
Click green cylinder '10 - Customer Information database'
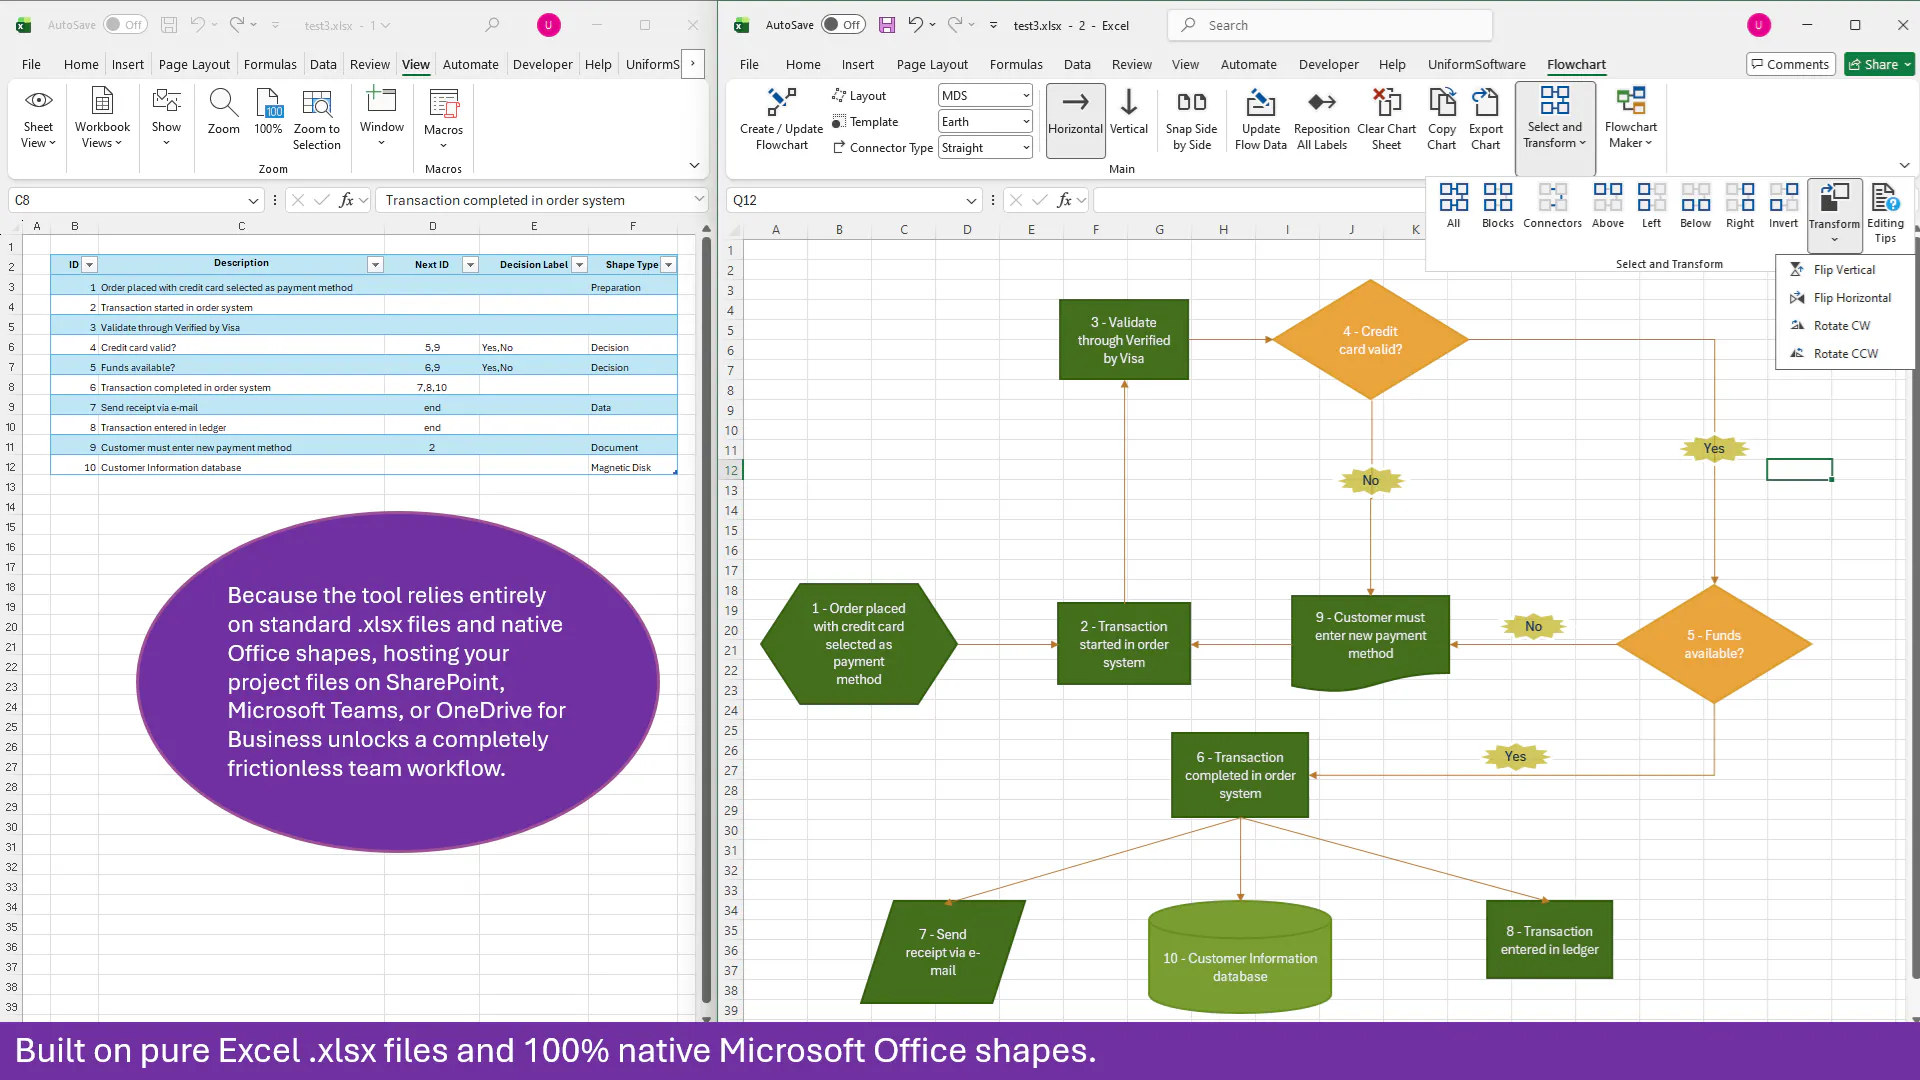pos(1240,957)
